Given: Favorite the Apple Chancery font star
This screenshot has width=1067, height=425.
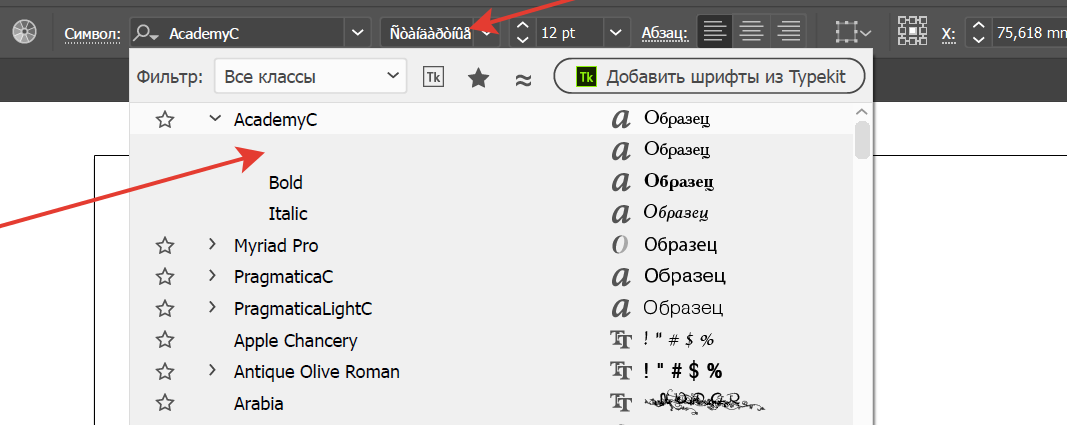Looking at the screenshot, I should [x=165, y=340].
